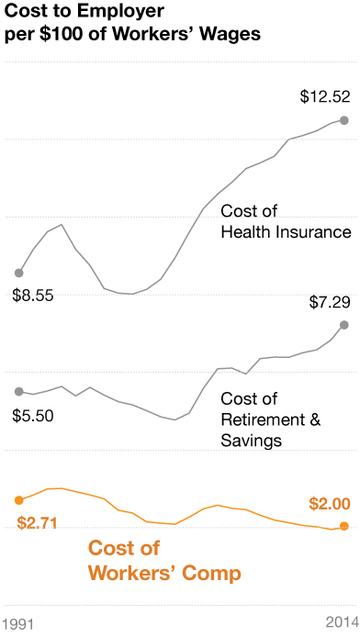Screen dimensions: 360x637
Task: Click the orange $2.00 value label
Action: [x=330, y=504]
